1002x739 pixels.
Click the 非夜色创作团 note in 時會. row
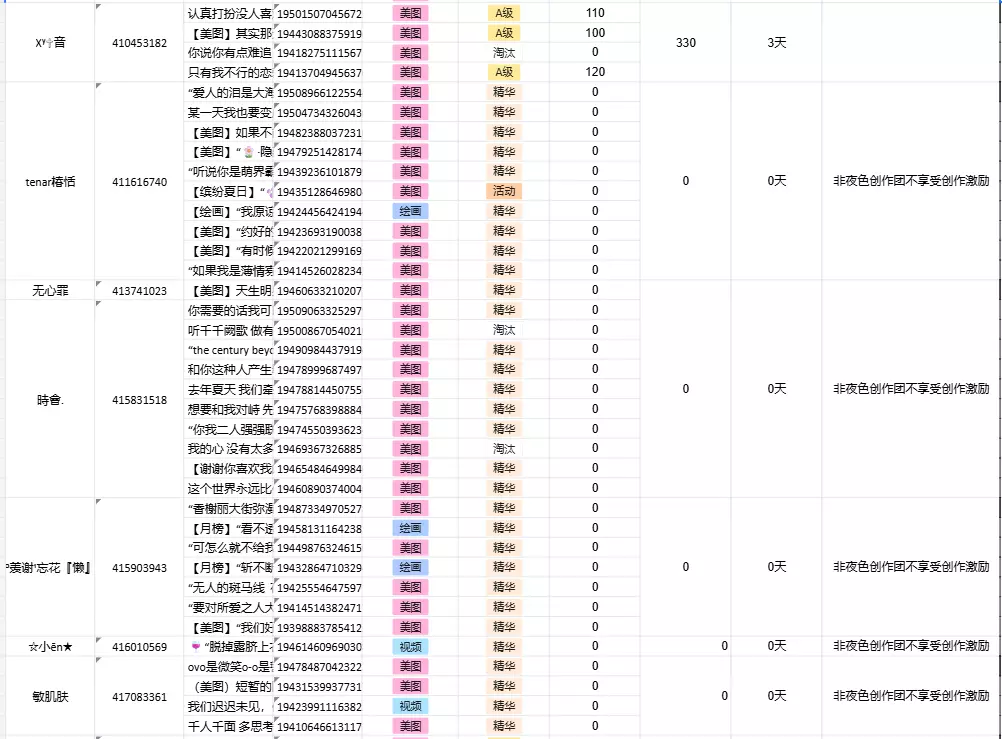coord(911,389)
